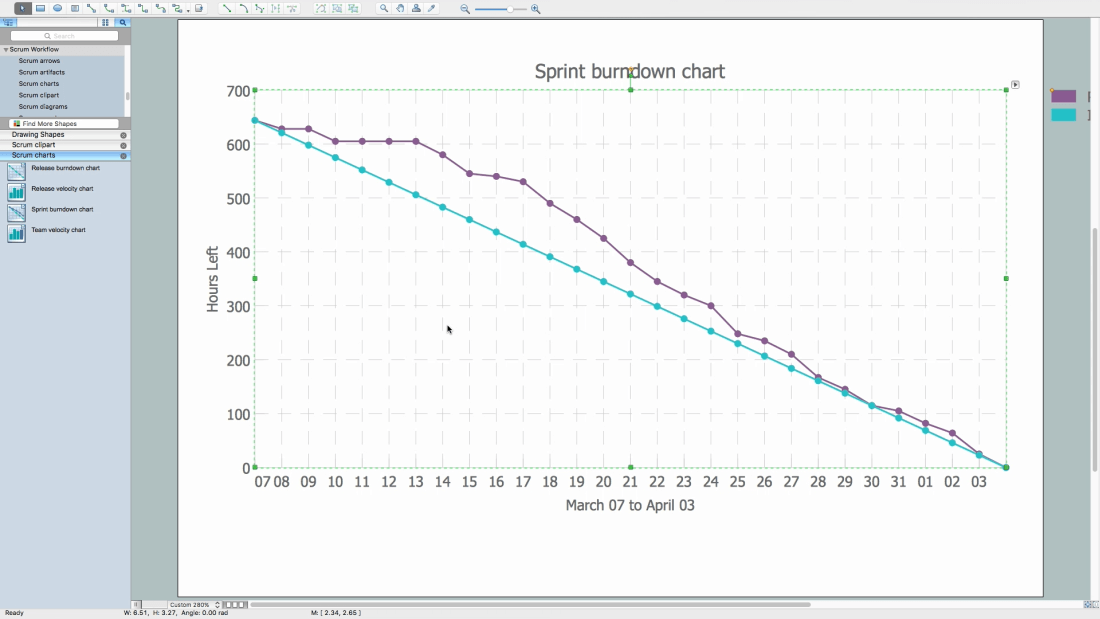Switch to the Scrum clipart library tab

(x=33, y=145)
